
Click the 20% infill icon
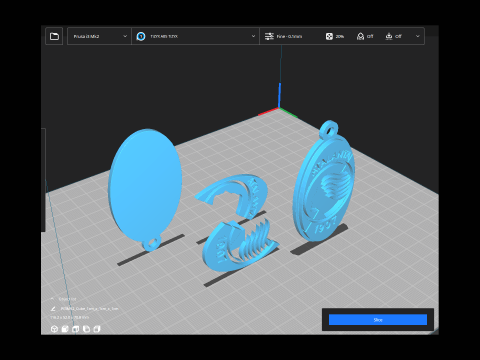(x=329, y=36)
